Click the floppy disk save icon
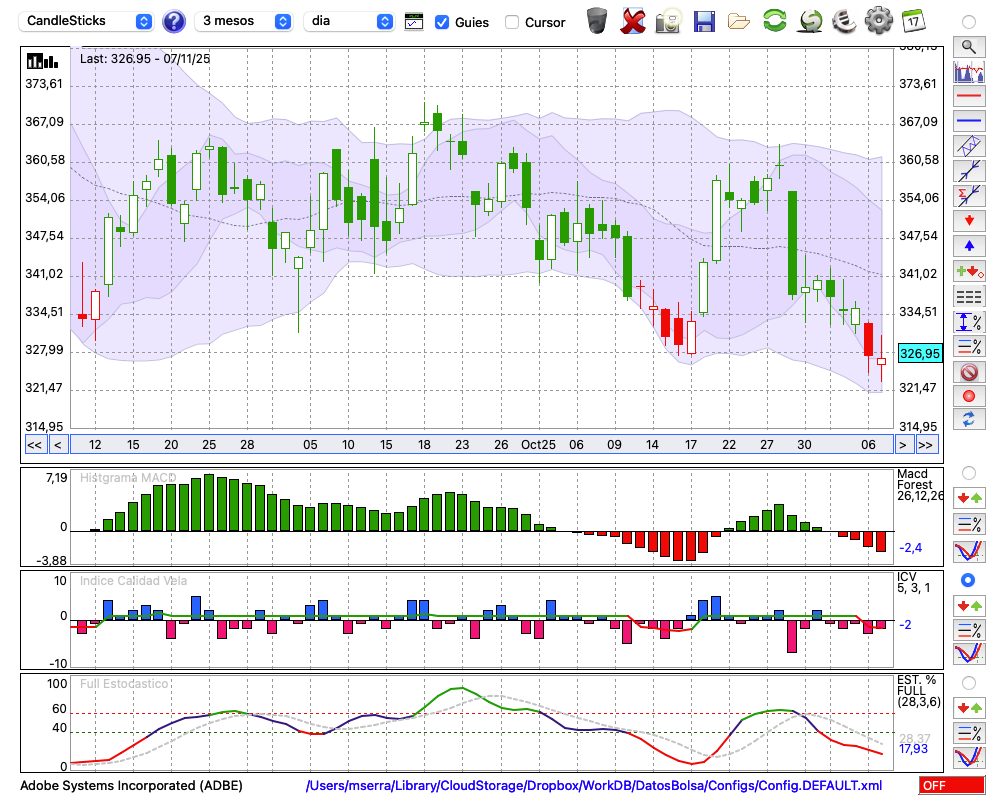 (703, 20)
